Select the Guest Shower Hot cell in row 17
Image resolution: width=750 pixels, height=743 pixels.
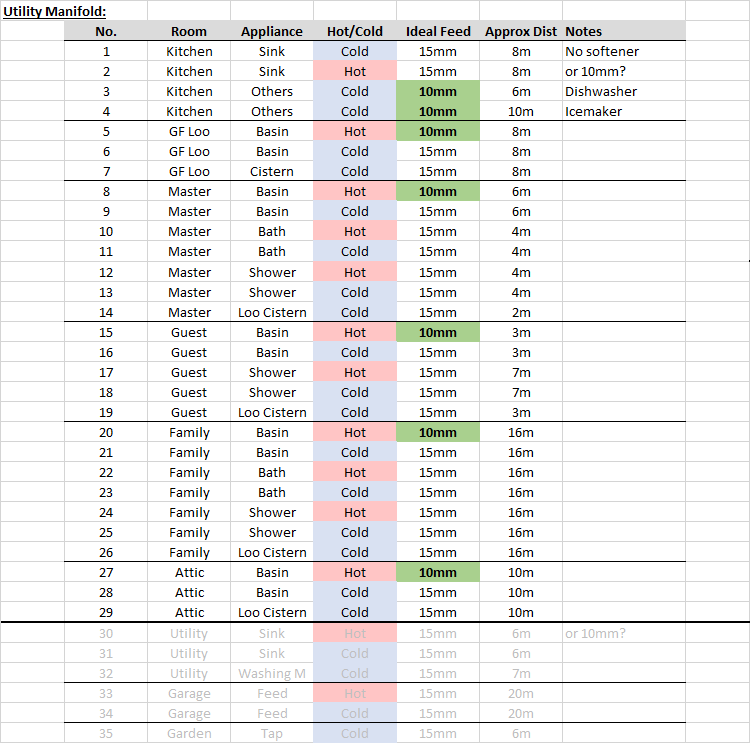[x=355, y=373]
